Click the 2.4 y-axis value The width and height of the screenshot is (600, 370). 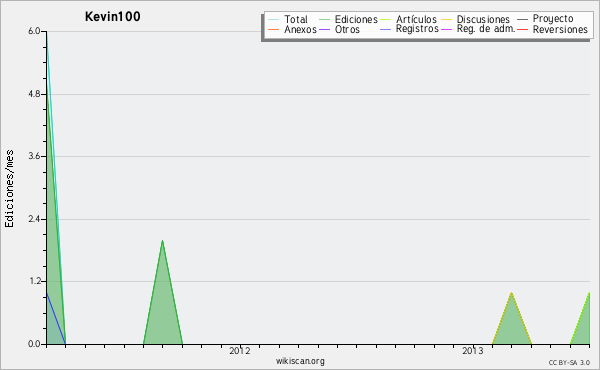[x=34, y=219]
